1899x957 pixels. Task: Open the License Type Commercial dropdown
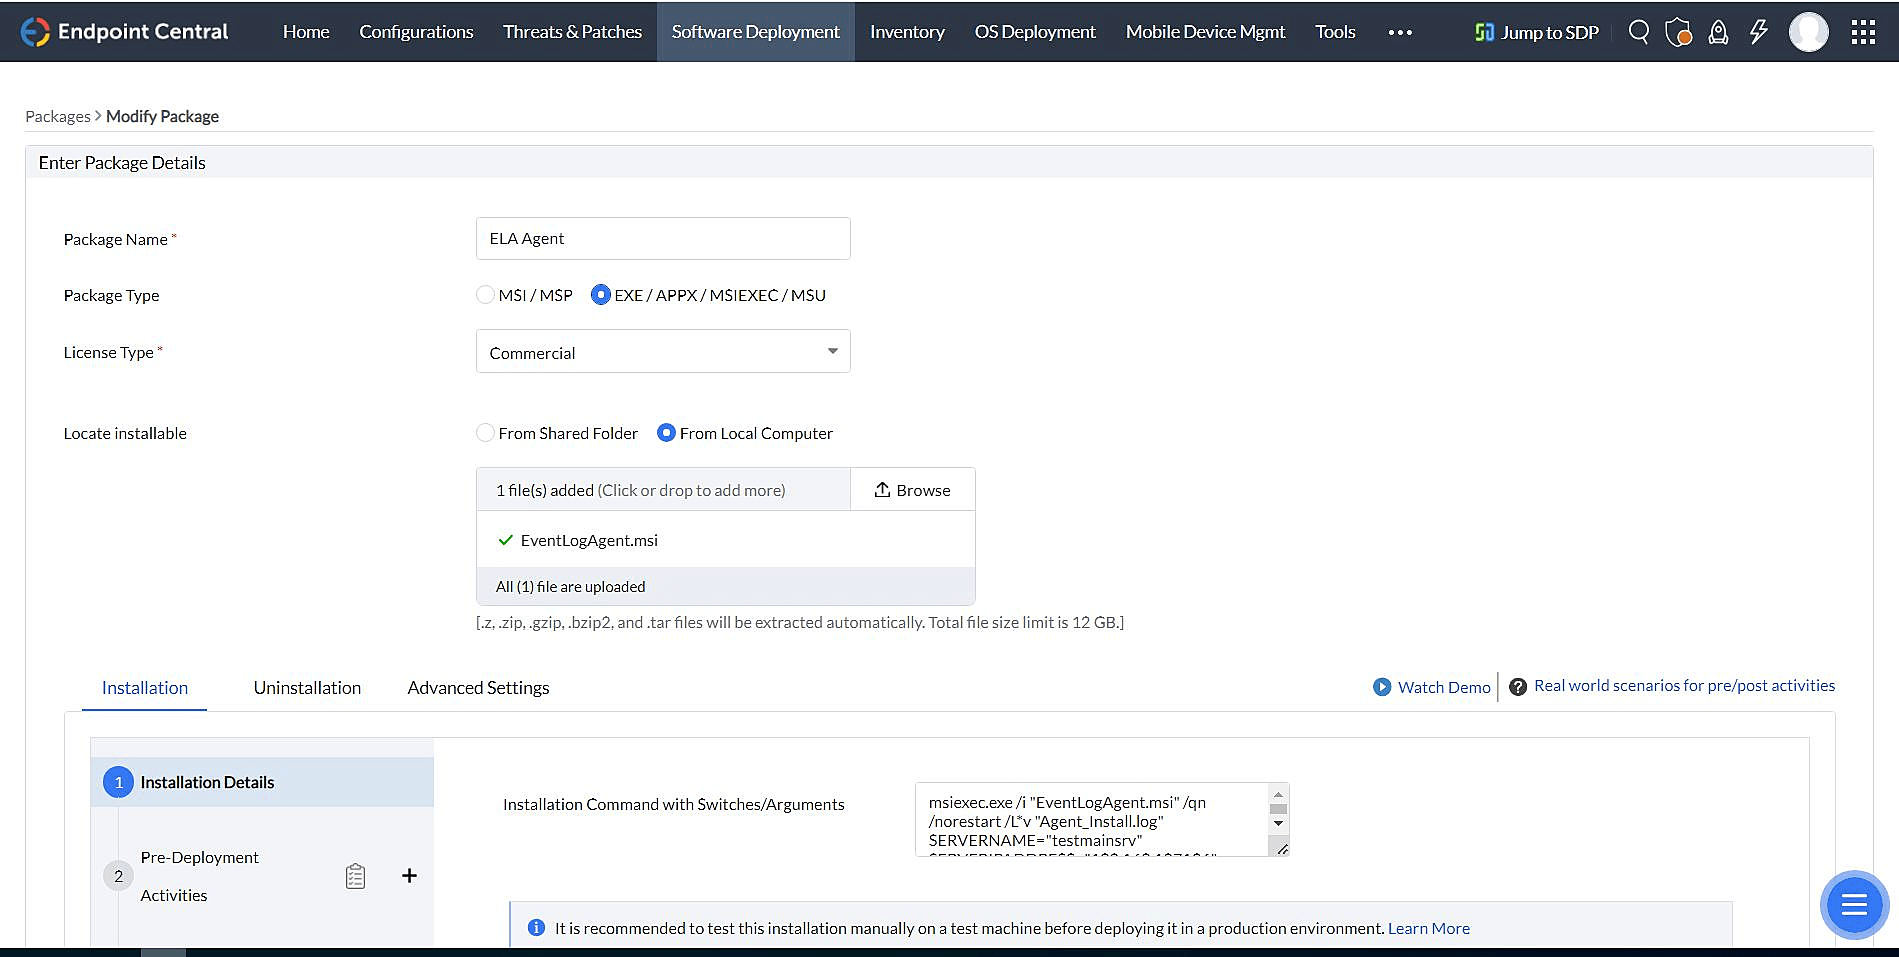663,352
